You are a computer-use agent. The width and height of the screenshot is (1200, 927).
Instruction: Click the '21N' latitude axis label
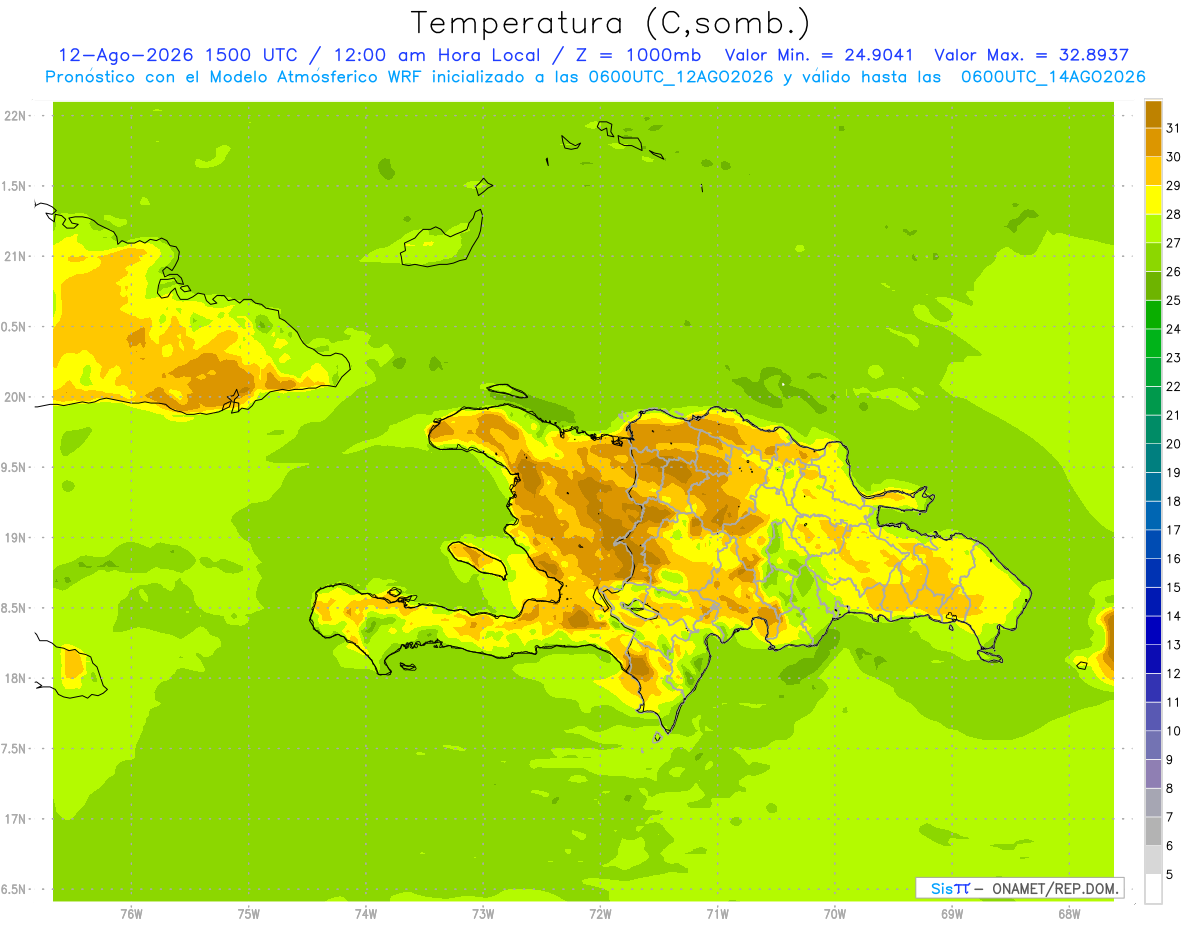pyautogui.click(x=16, y=257)
